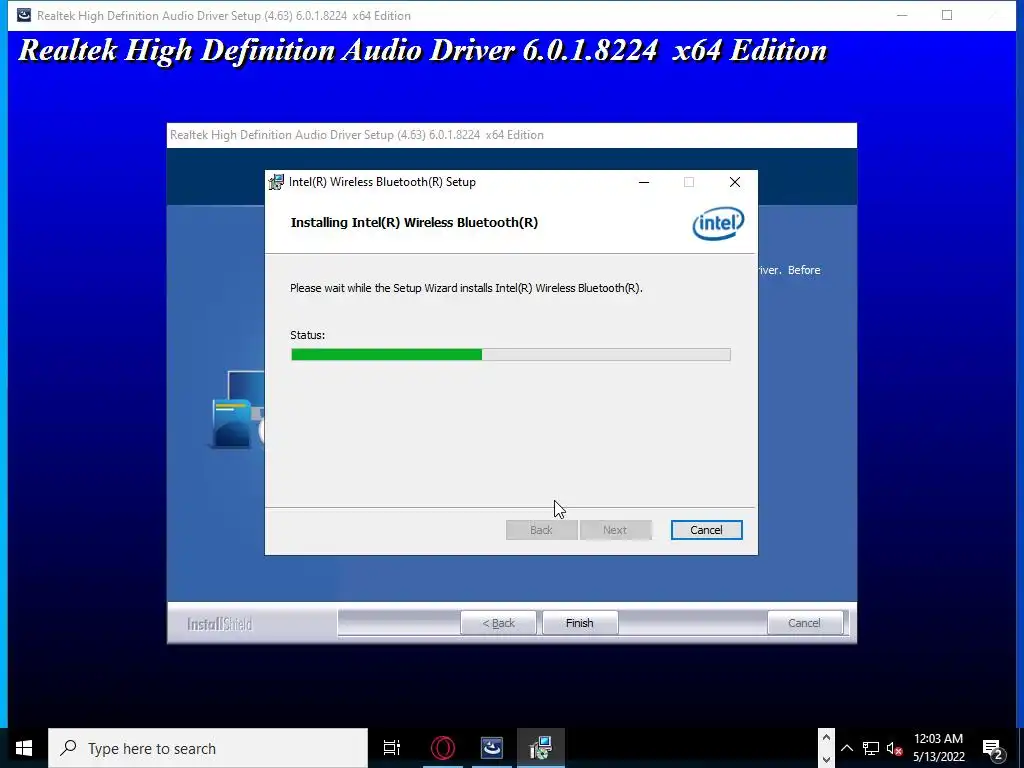1024x768 pixels.
Task: Click the "Please wait while the Setup Wizard" message
Action: click(x=466, y=288)
